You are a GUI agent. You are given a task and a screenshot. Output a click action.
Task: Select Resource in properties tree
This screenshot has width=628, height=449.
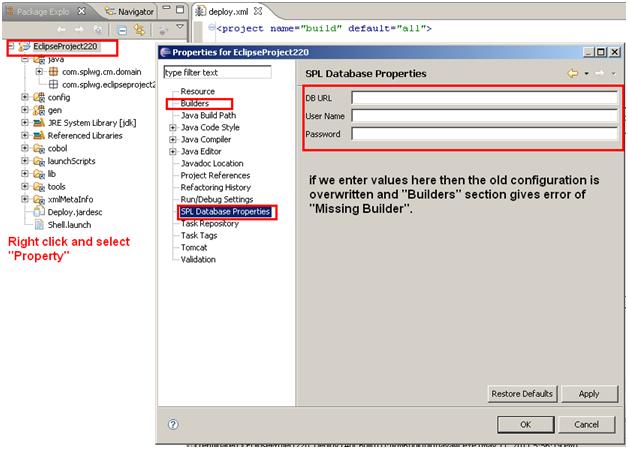tap(197, 91)
